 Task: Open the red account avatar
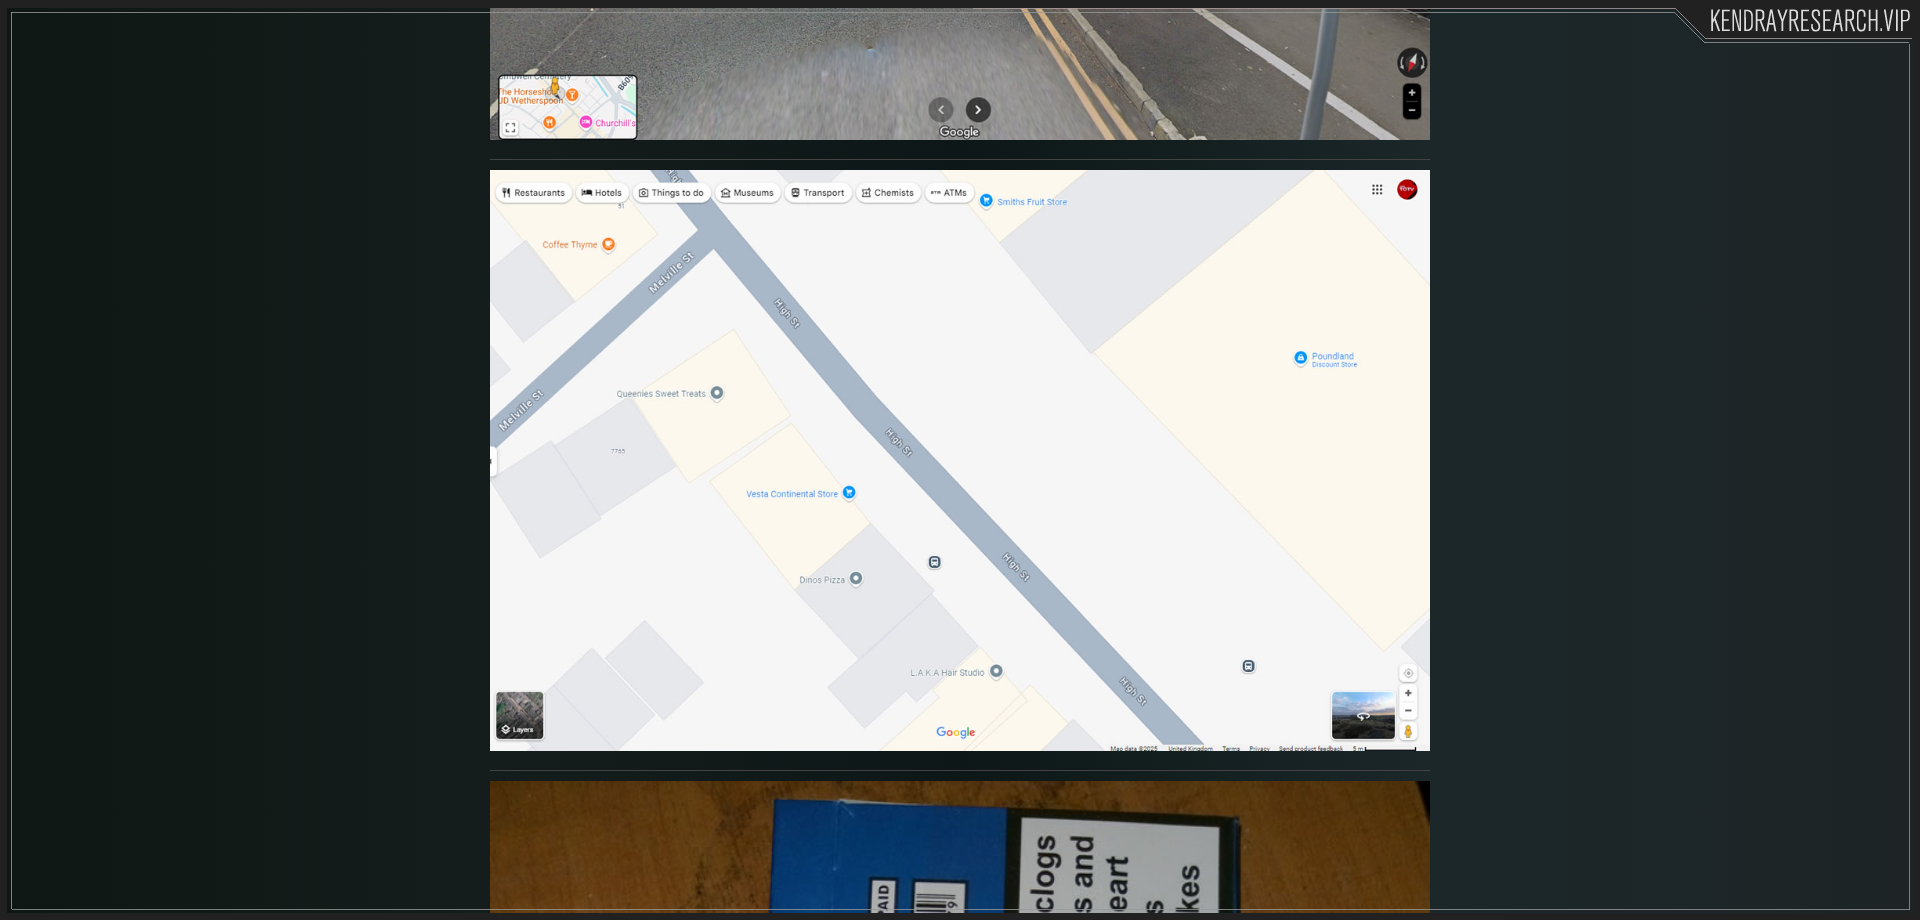(1407, 190)
